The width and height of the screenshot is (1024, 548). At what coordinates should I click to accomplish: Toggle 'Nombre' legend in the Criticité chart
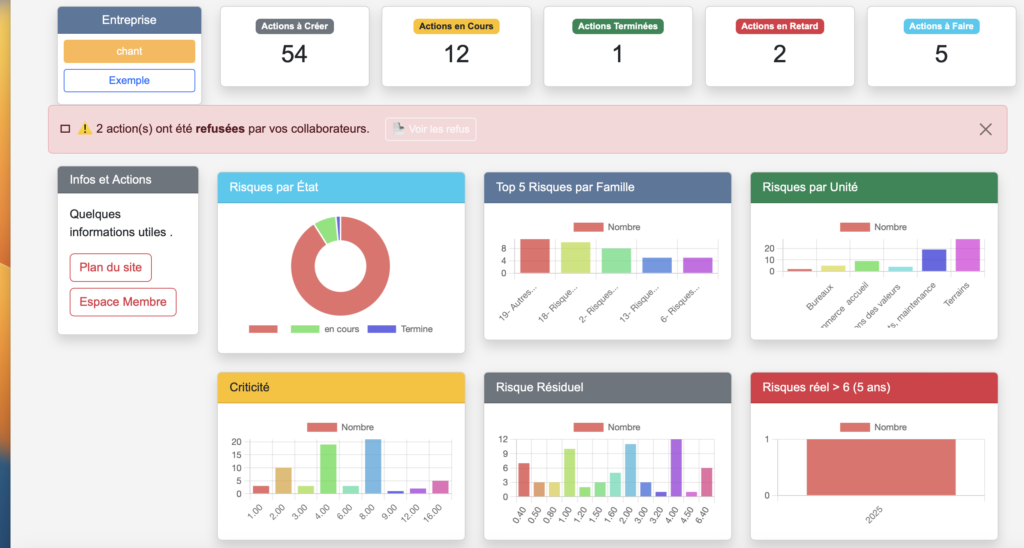tap(340, 427)
